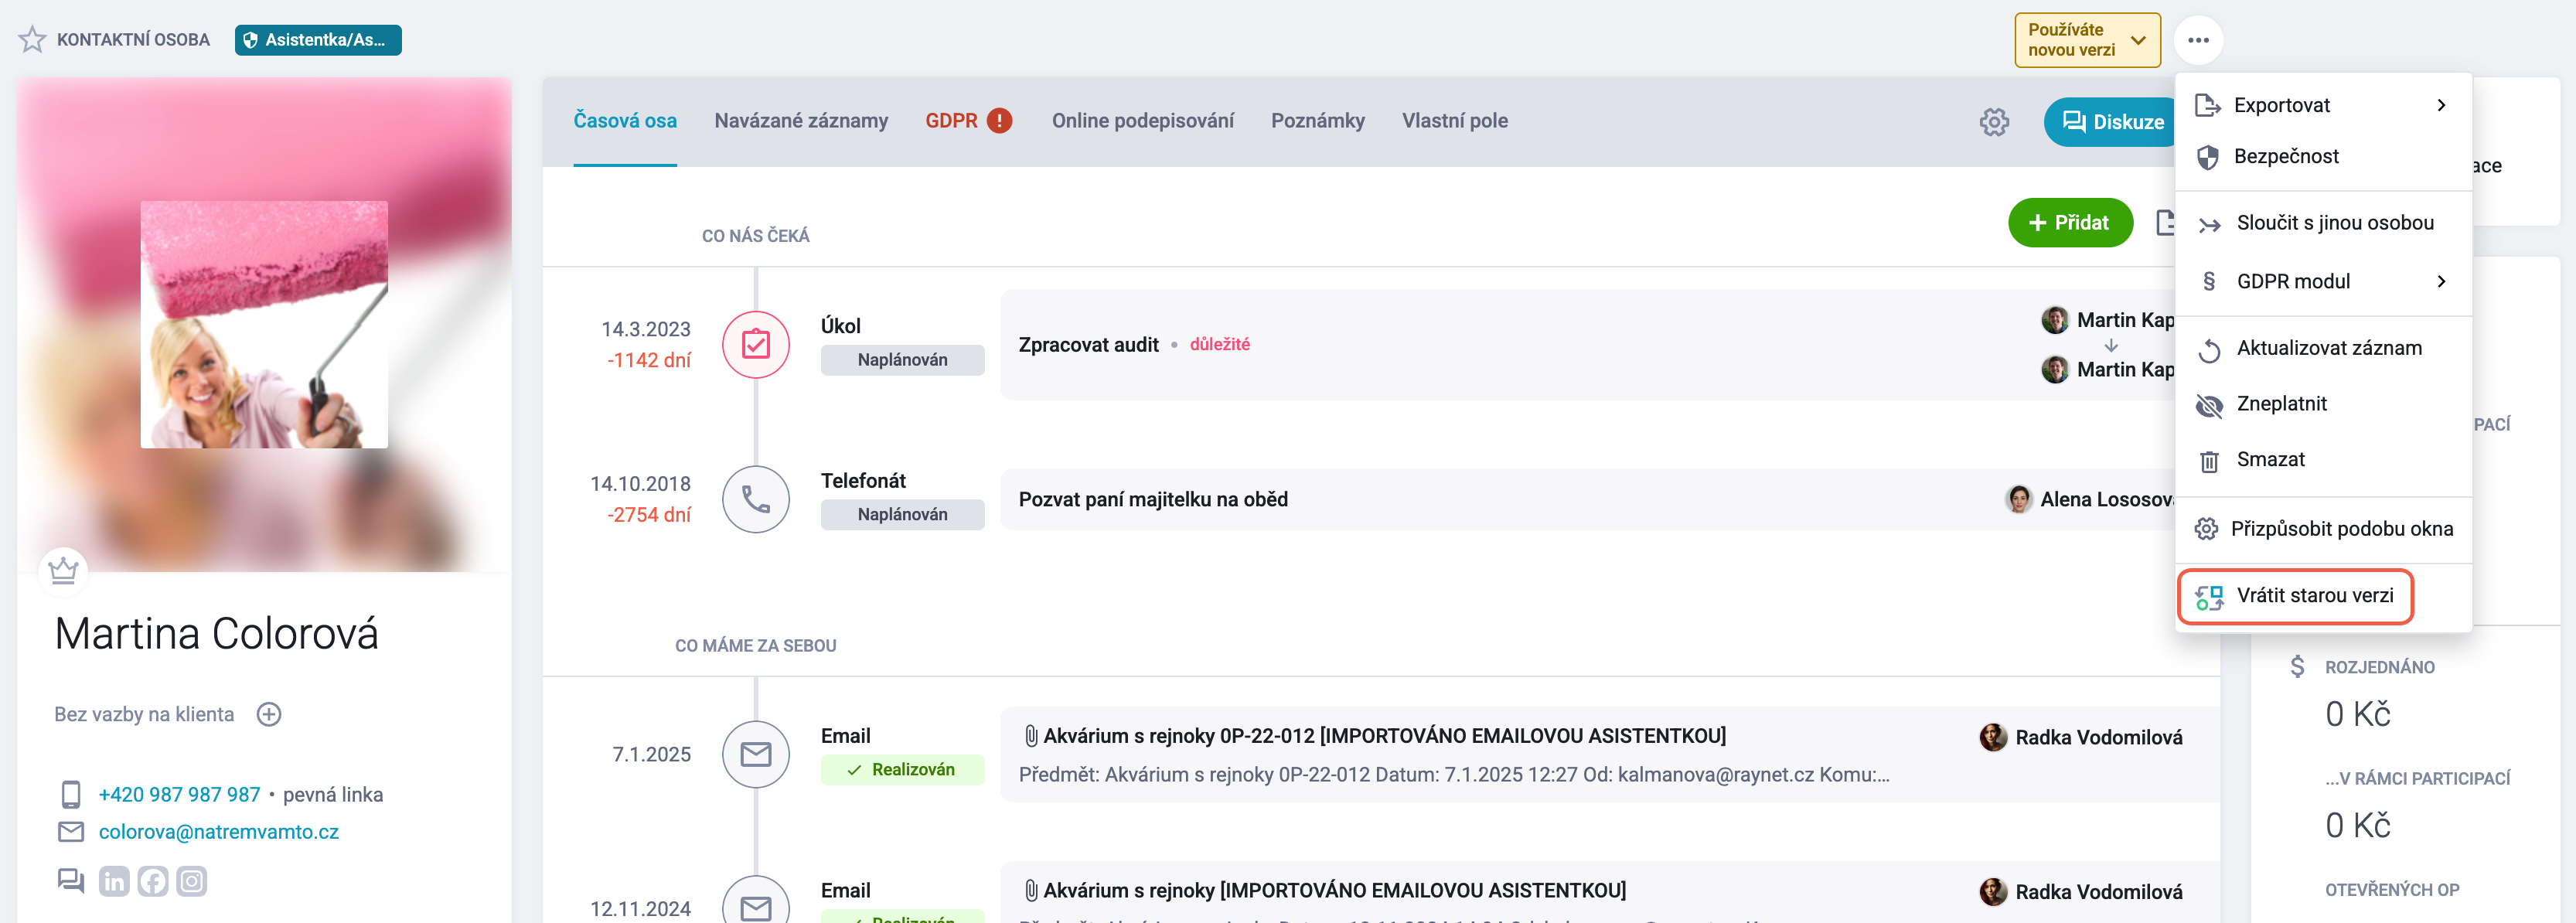2576x923 pixels.
Task: Add a client link with plus icon
Action: point(269,714)
